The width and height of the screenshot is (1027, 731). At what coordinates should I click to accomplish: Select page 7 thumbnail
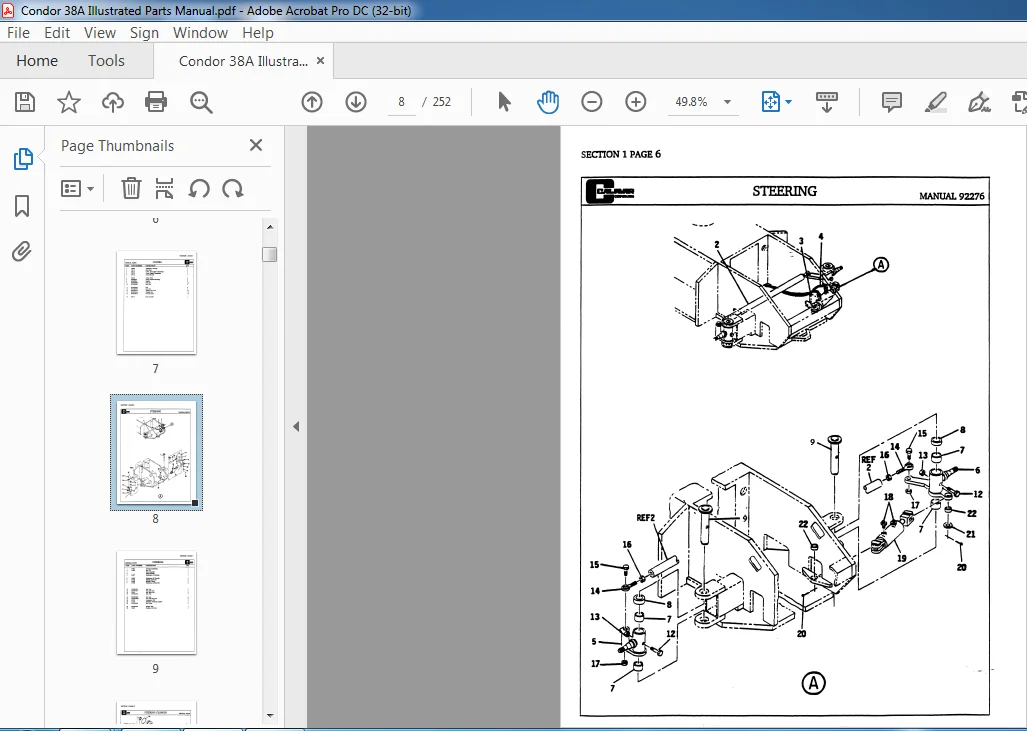click(156, 303)
